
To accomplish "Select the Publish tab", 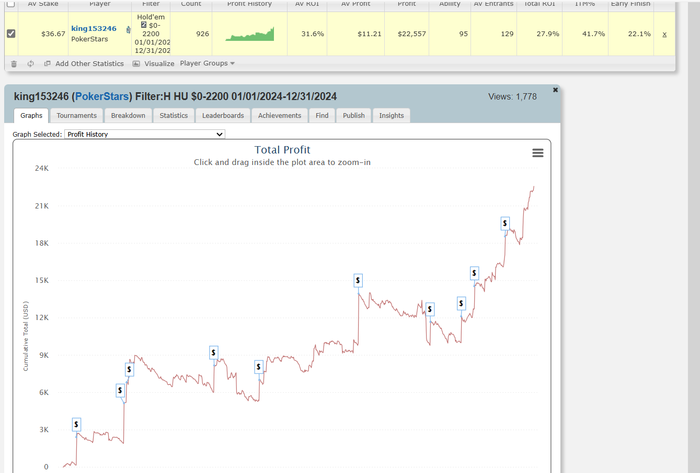I will click(x=354, y=115).
